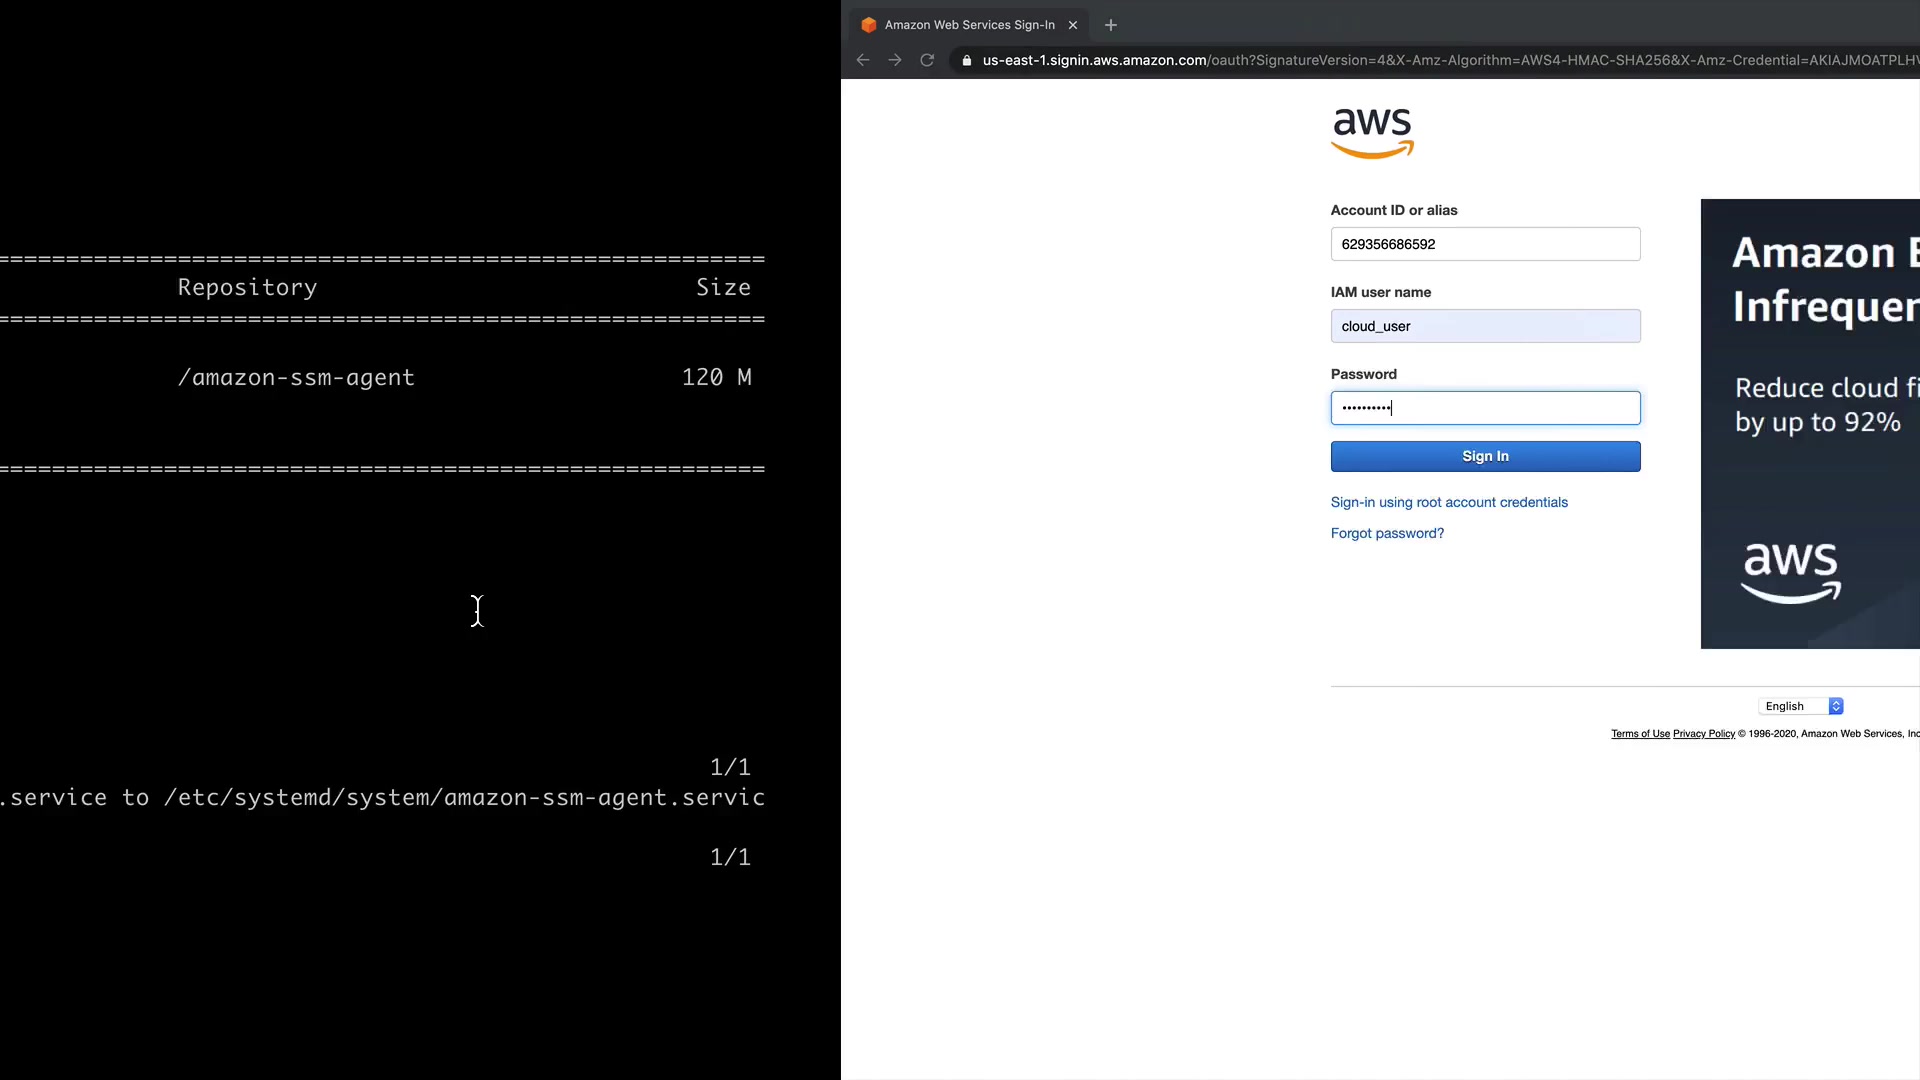Click the AWS logo above the form
The image size is (1920, 1080).
1372,133
